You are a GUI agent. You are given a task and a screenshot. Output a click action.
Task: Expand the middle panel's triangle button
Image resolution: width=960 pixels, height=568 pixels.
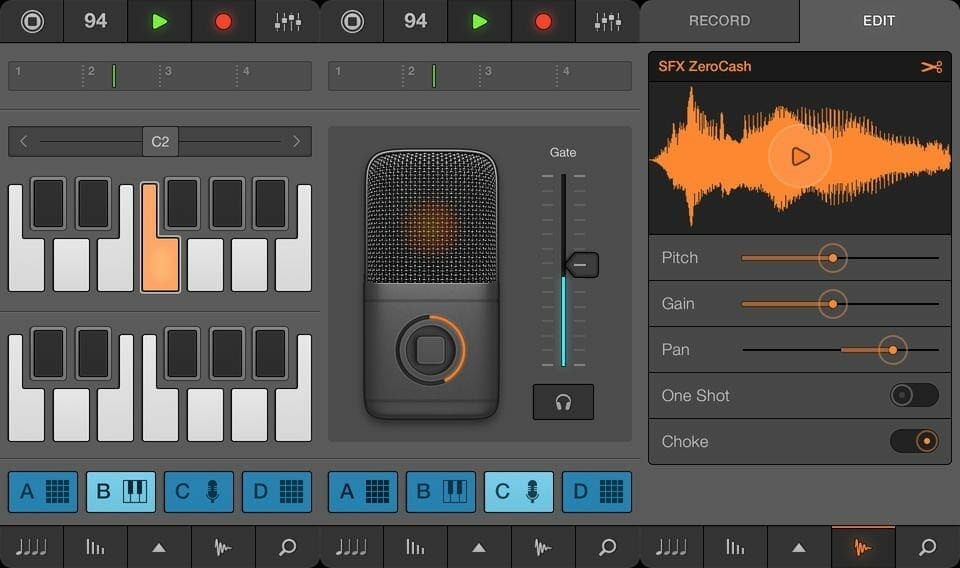click(x=479, y=547)
